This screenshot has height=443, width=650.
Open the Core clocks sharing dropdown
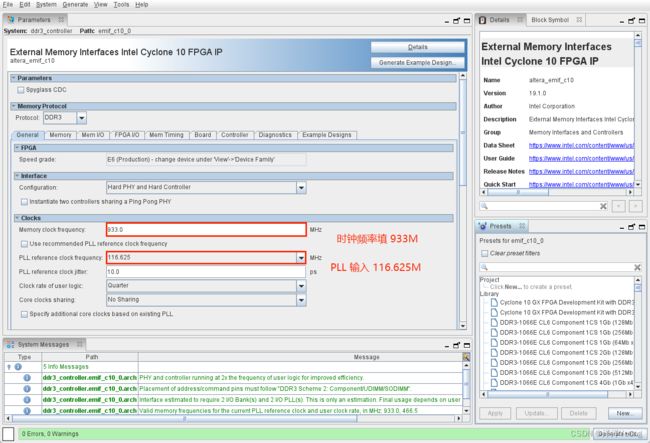[x=301, y=300]
